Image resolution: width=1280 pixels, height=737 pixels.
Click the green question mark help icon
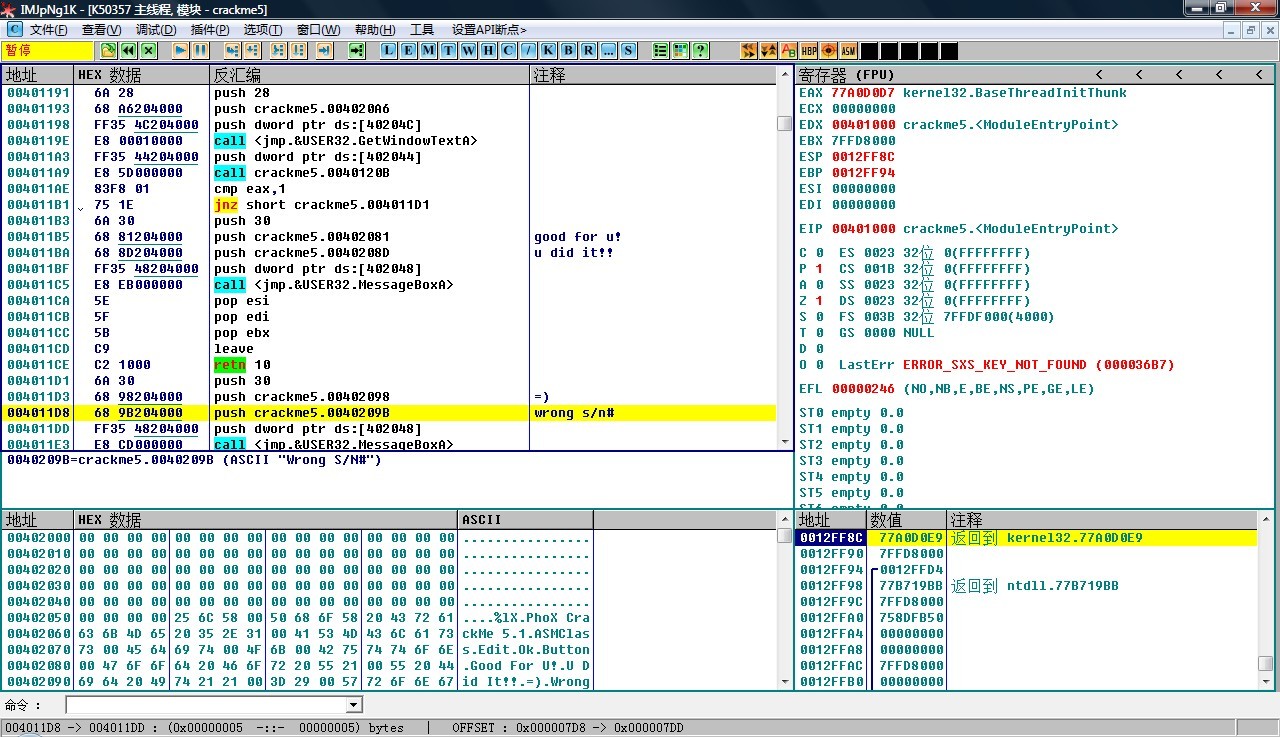[701, 50]
